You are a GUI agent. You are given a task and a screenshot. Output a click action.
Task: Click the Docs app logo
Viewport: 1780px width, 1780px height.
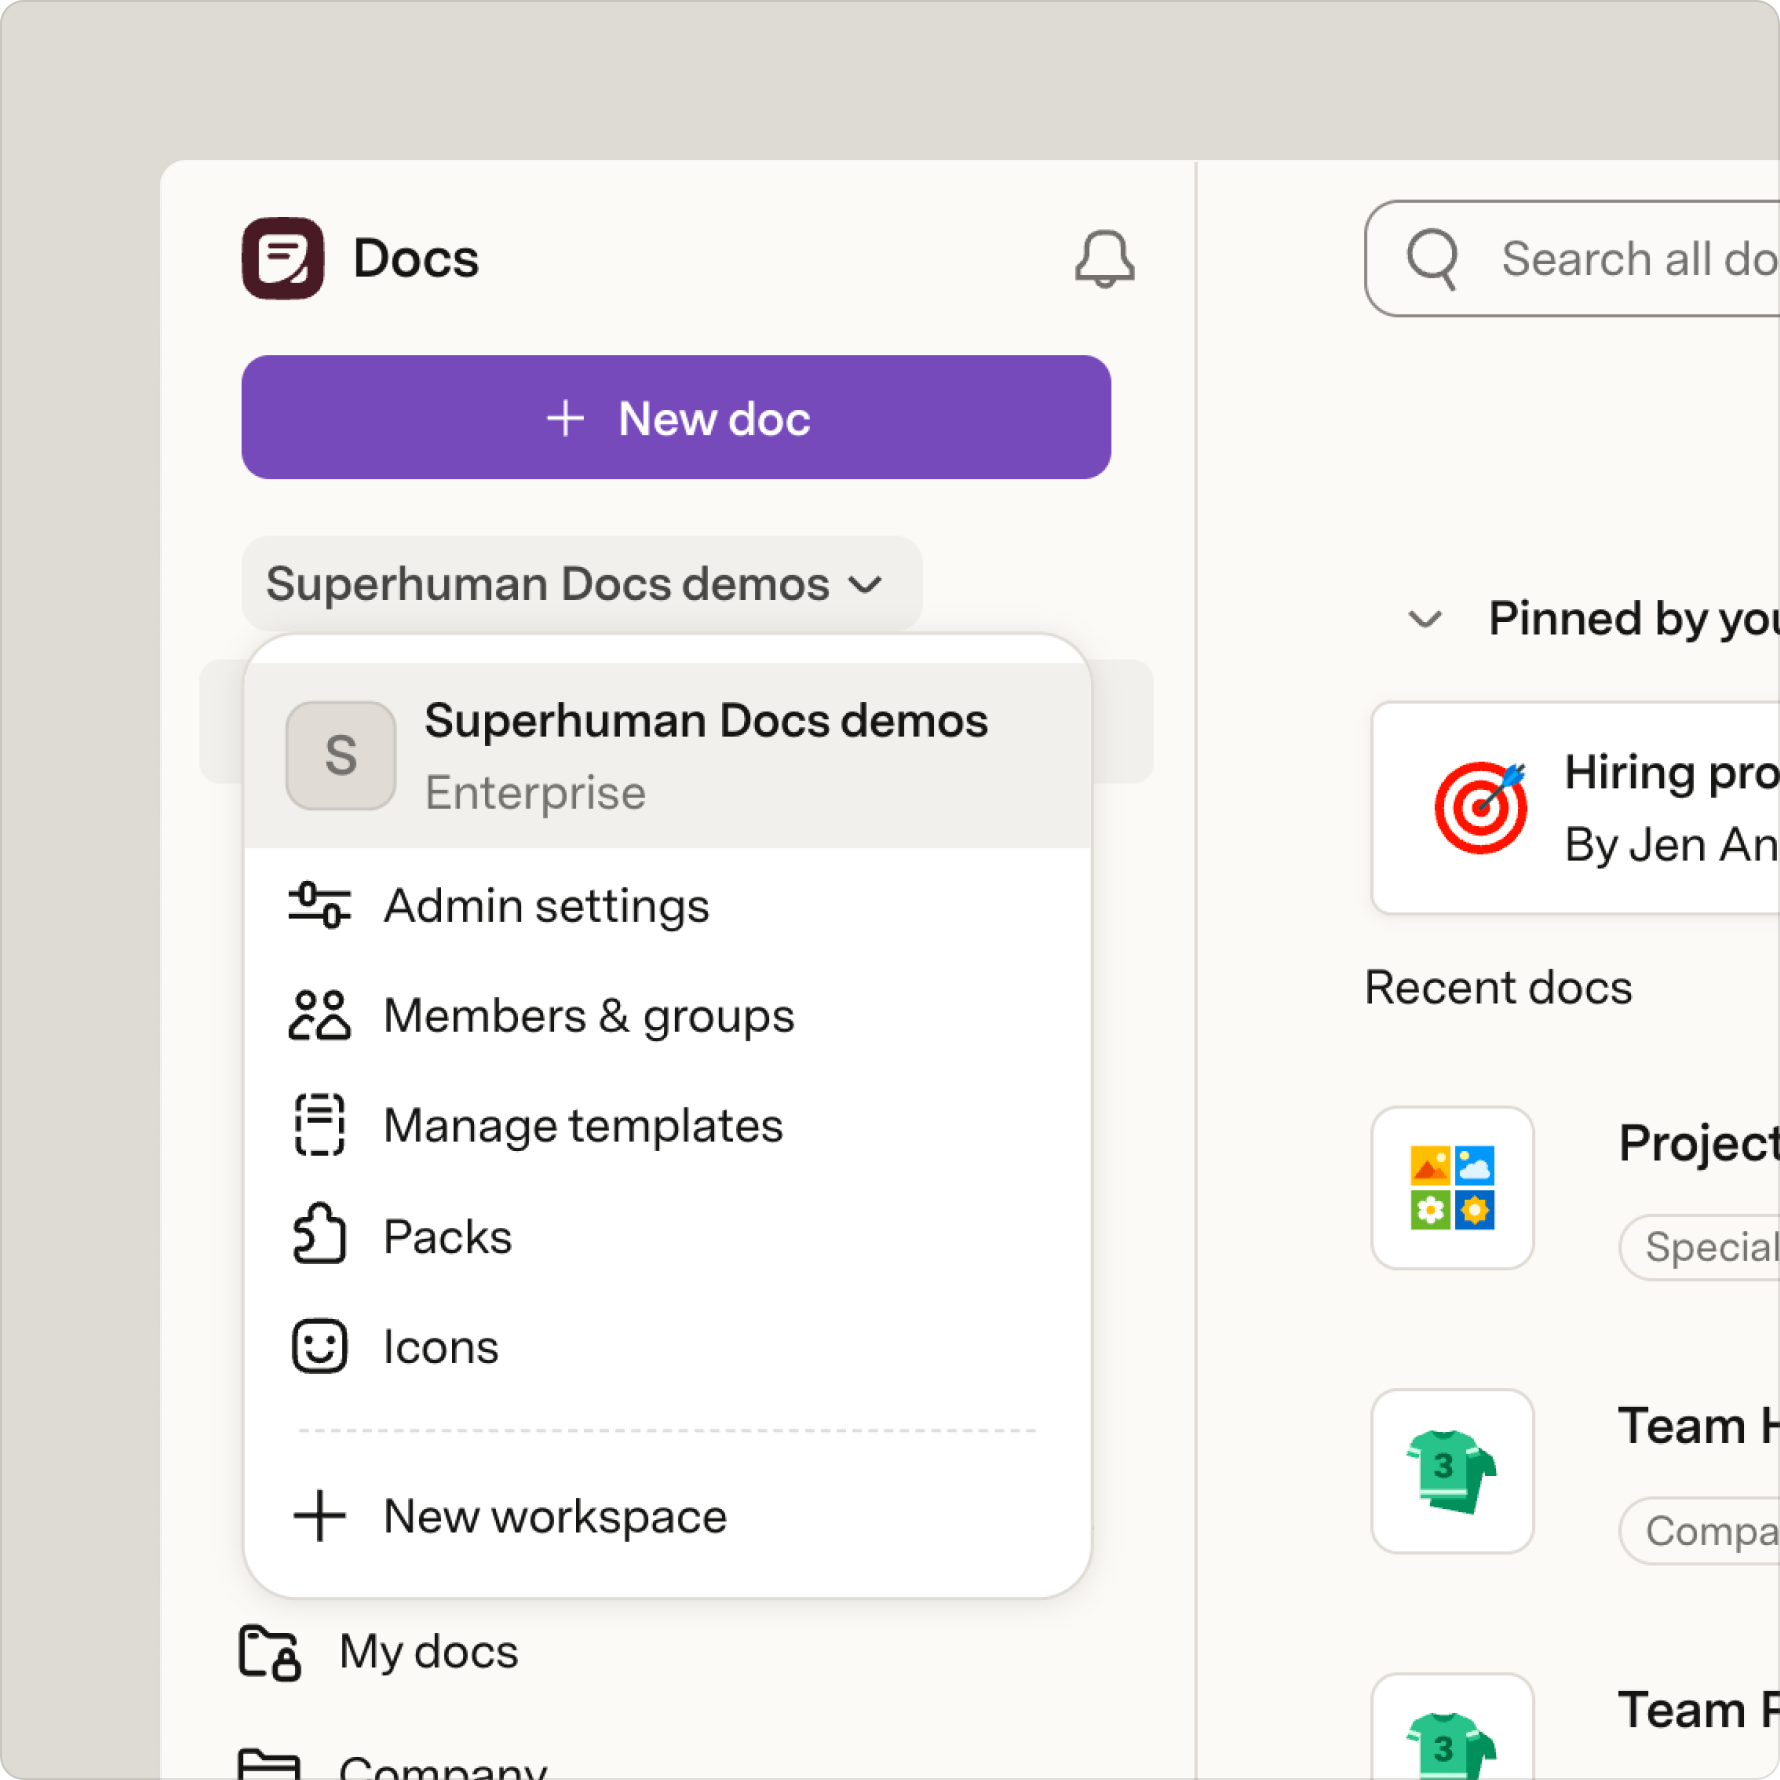tap(283, 258)
